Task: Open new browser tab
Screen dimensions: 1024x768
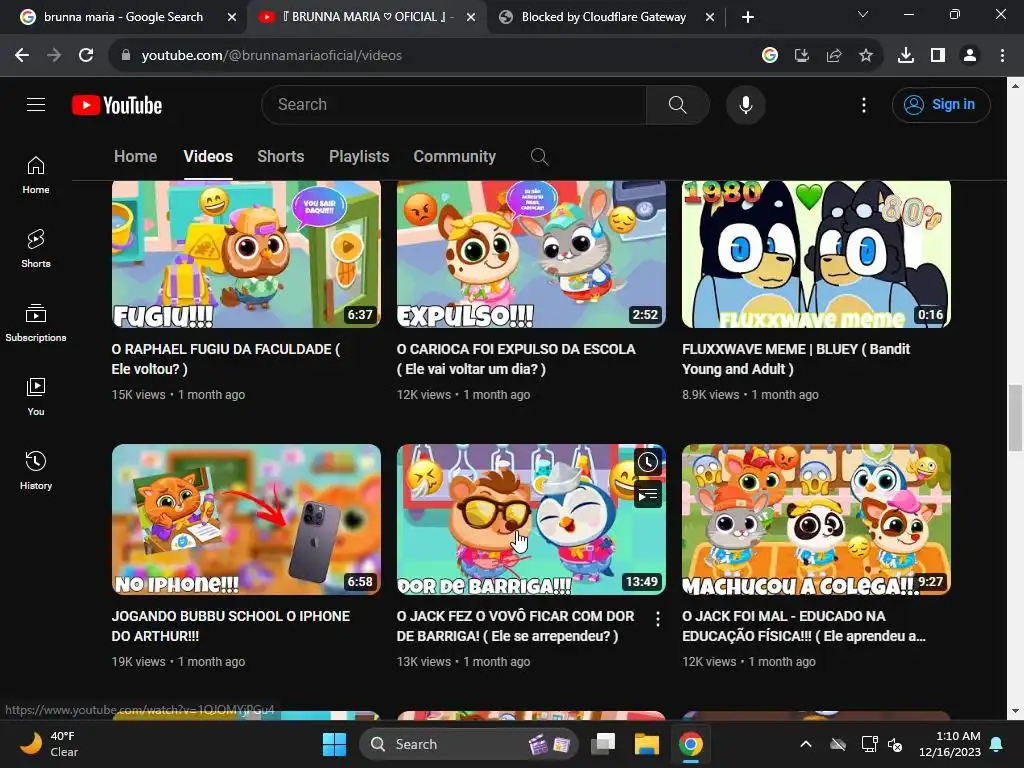Action: coord(748,17)
